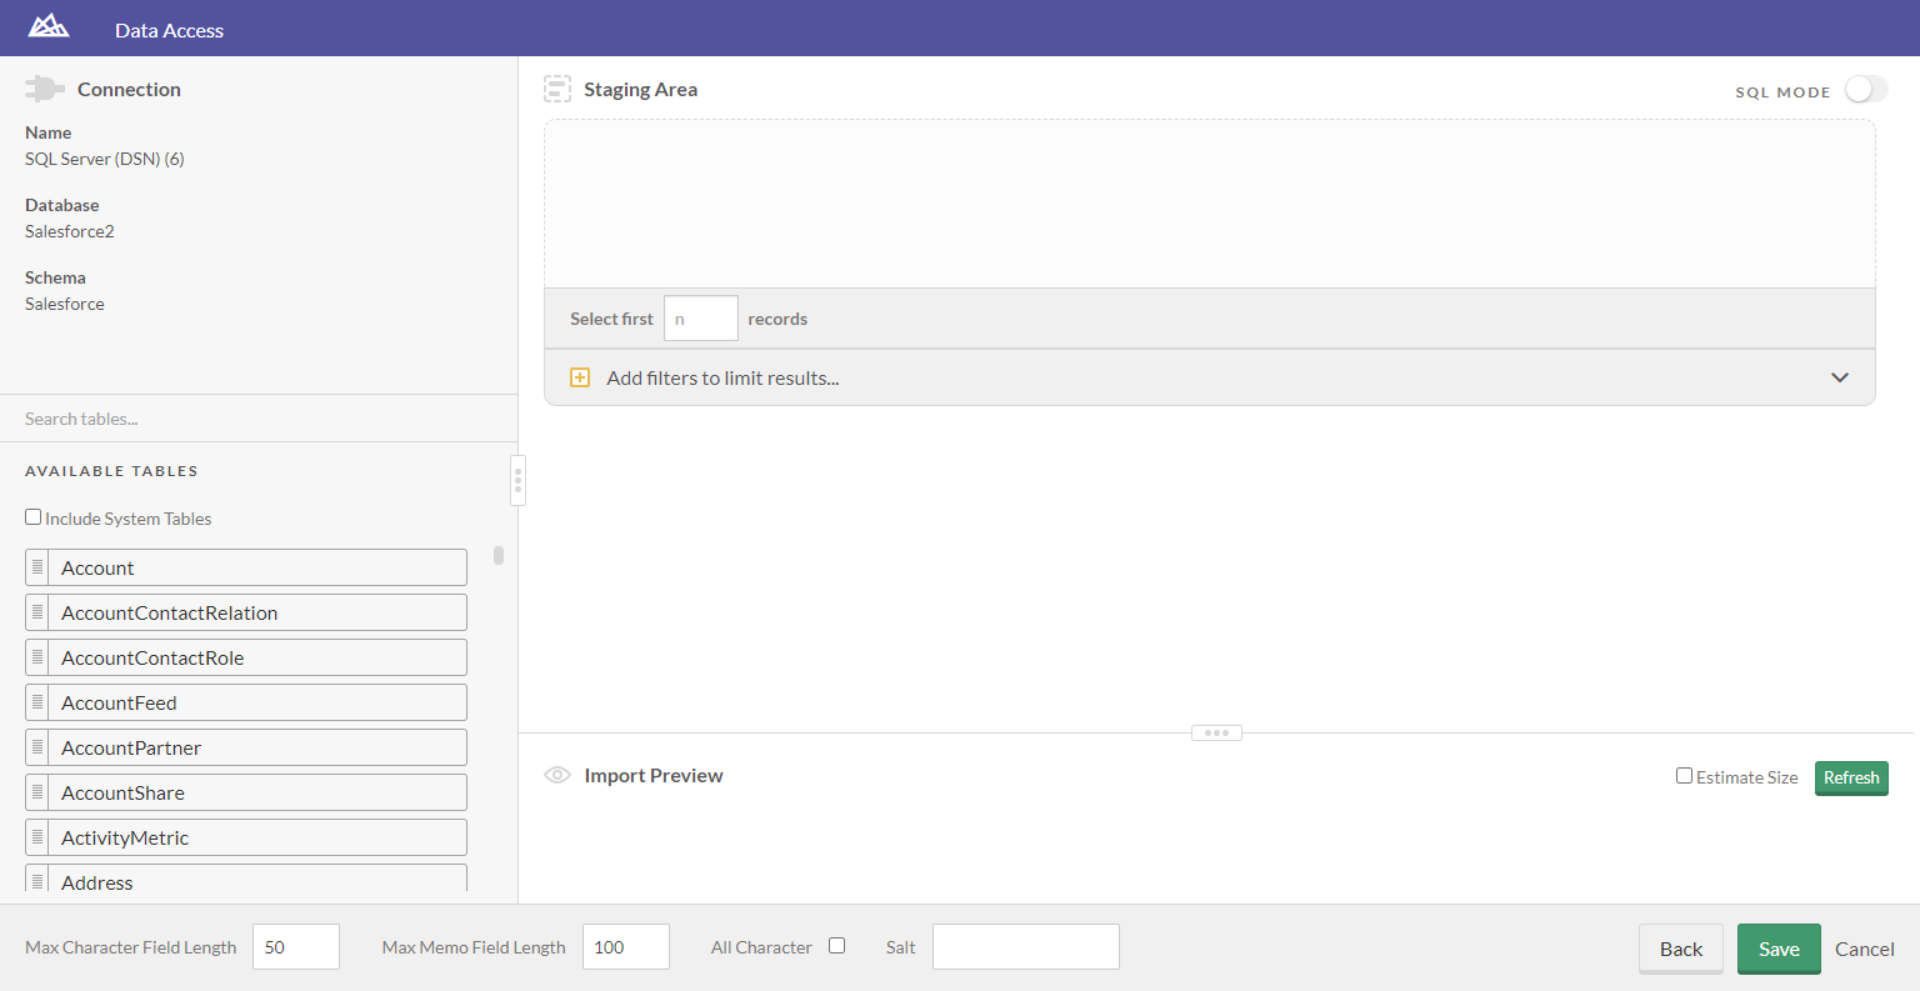The image size is (1920, 991).
Task: Click the drag handle icon of AccountFeed table
Action: [x=37, y=702]
